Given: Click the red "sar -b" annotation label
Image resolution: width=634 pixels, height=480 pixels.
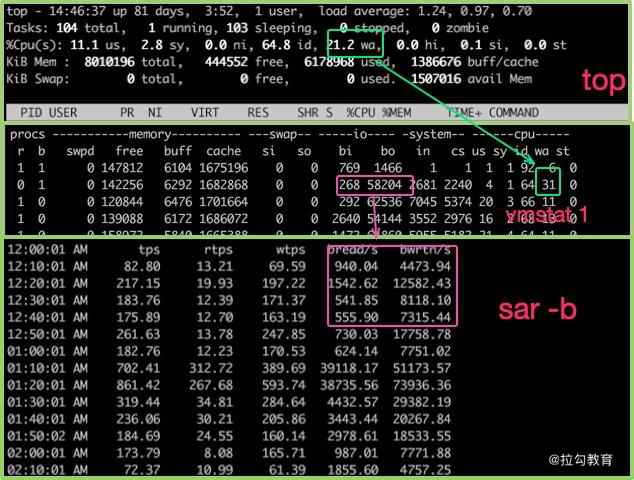Looking at the screenshot, I should coord(538,310).
